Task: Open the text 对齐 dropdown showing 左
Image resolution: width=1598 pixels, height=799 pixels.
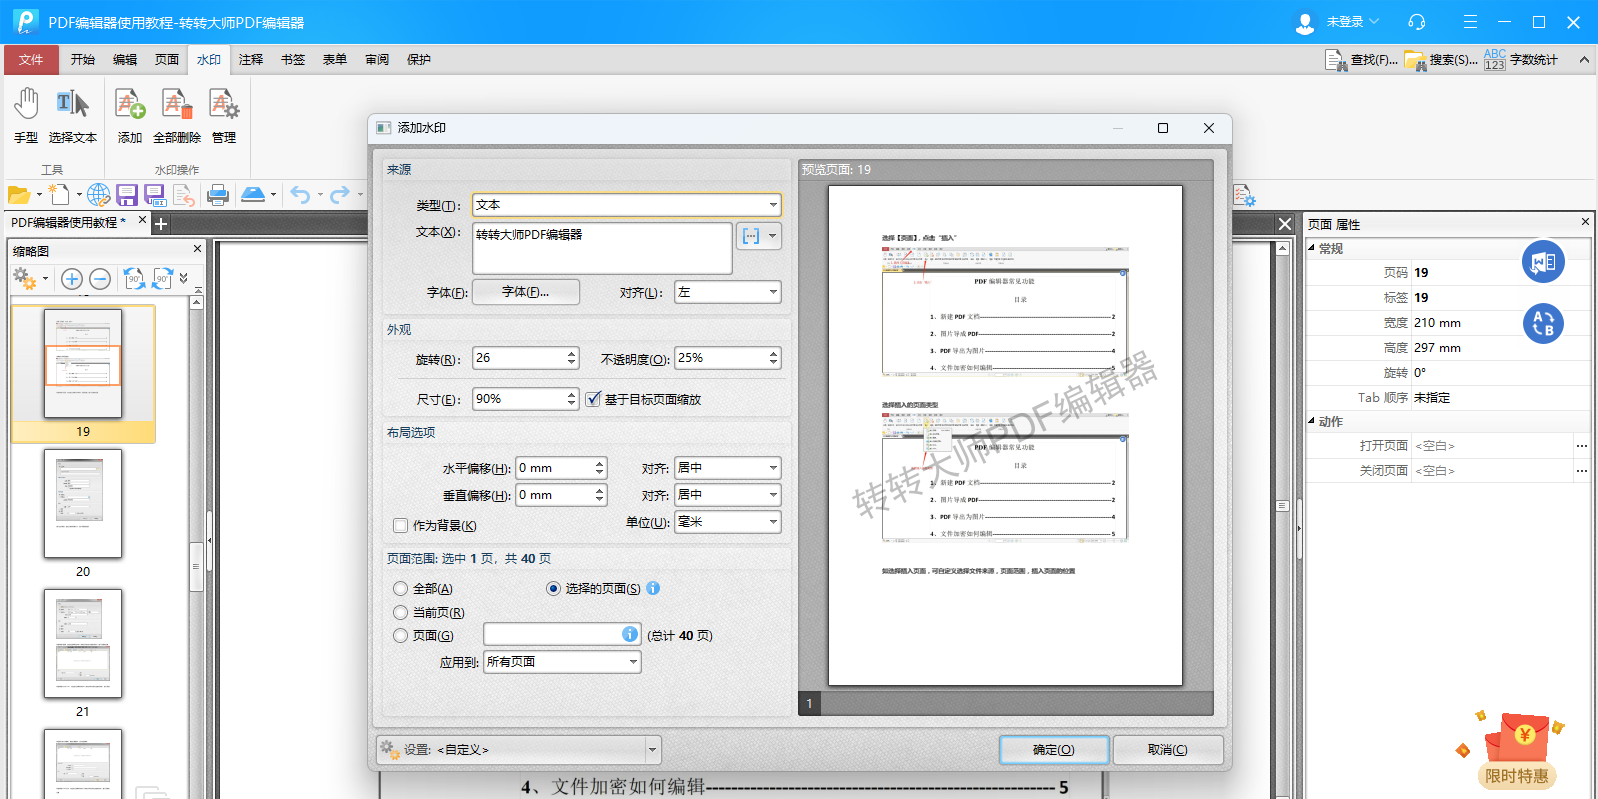Action: [x=773, y=292]
